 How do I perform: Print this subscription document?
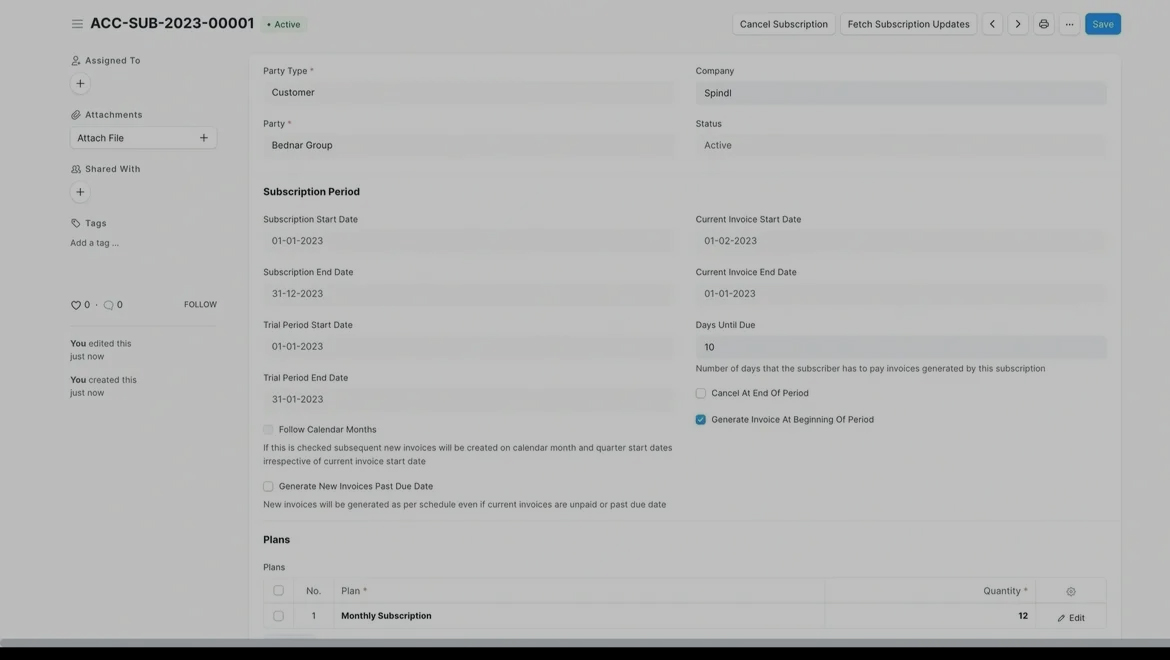1044,24
